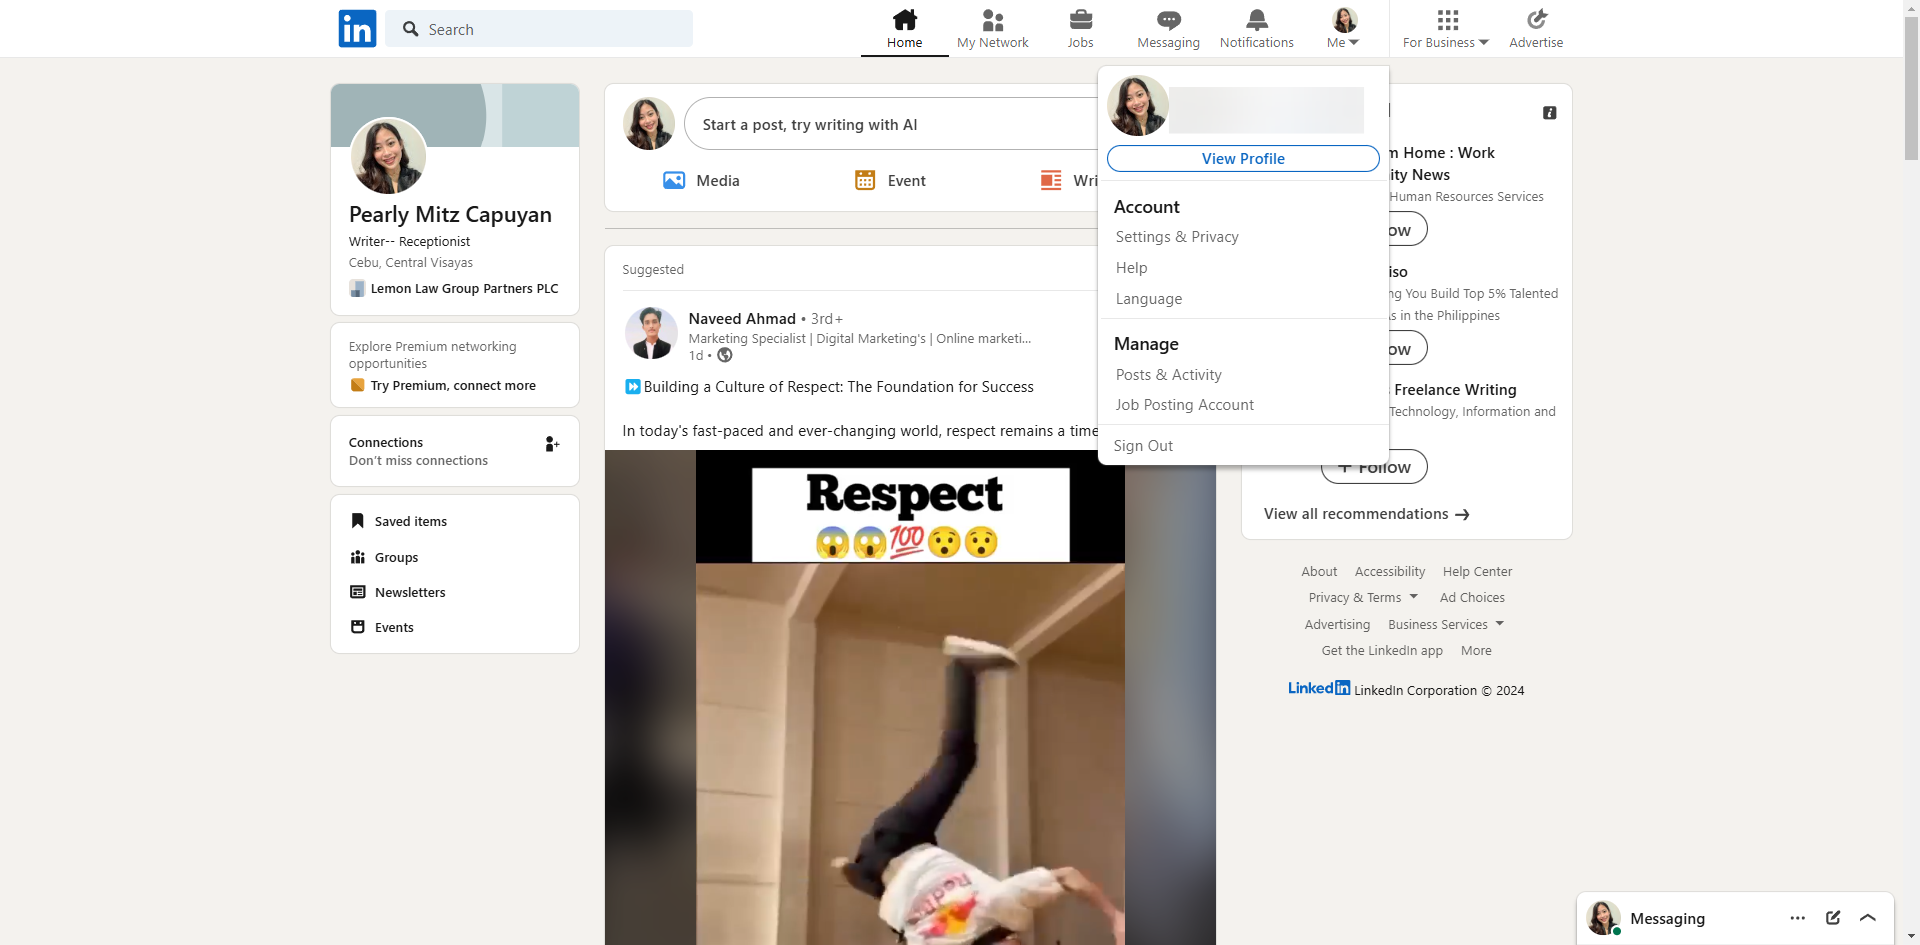Click Get the LinkedIn app link
This screenshot has width=1920, height=945.
[x=1382, y=650]
